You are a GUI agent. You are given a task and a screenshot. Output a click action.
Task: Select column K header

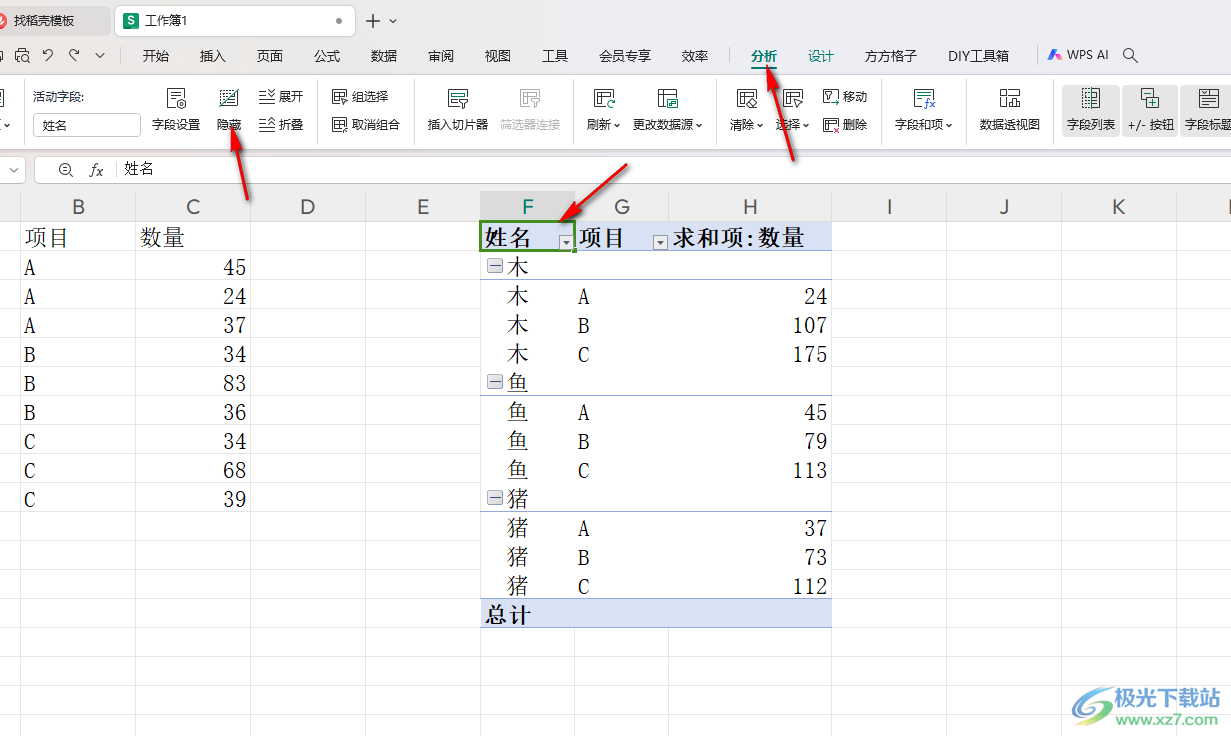pyautogui.click(x=1118, y=207)
